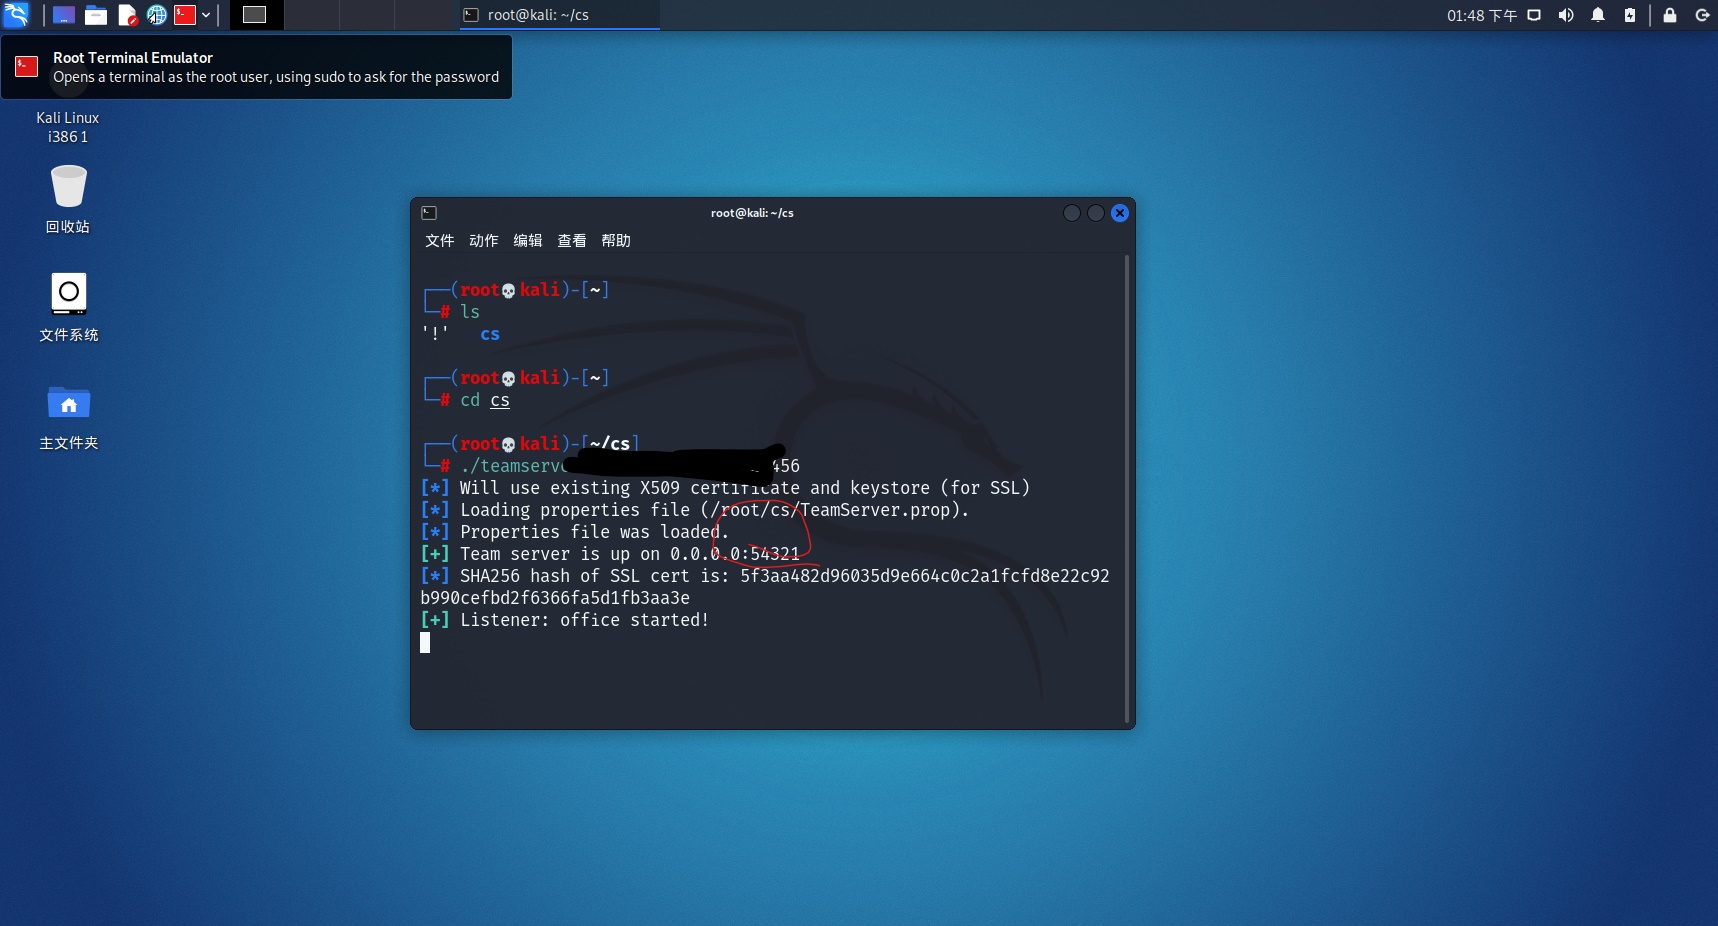Minimize the terminal window
The height and width of the screenshot is (926, 1718).
[x=1072, y=213]
